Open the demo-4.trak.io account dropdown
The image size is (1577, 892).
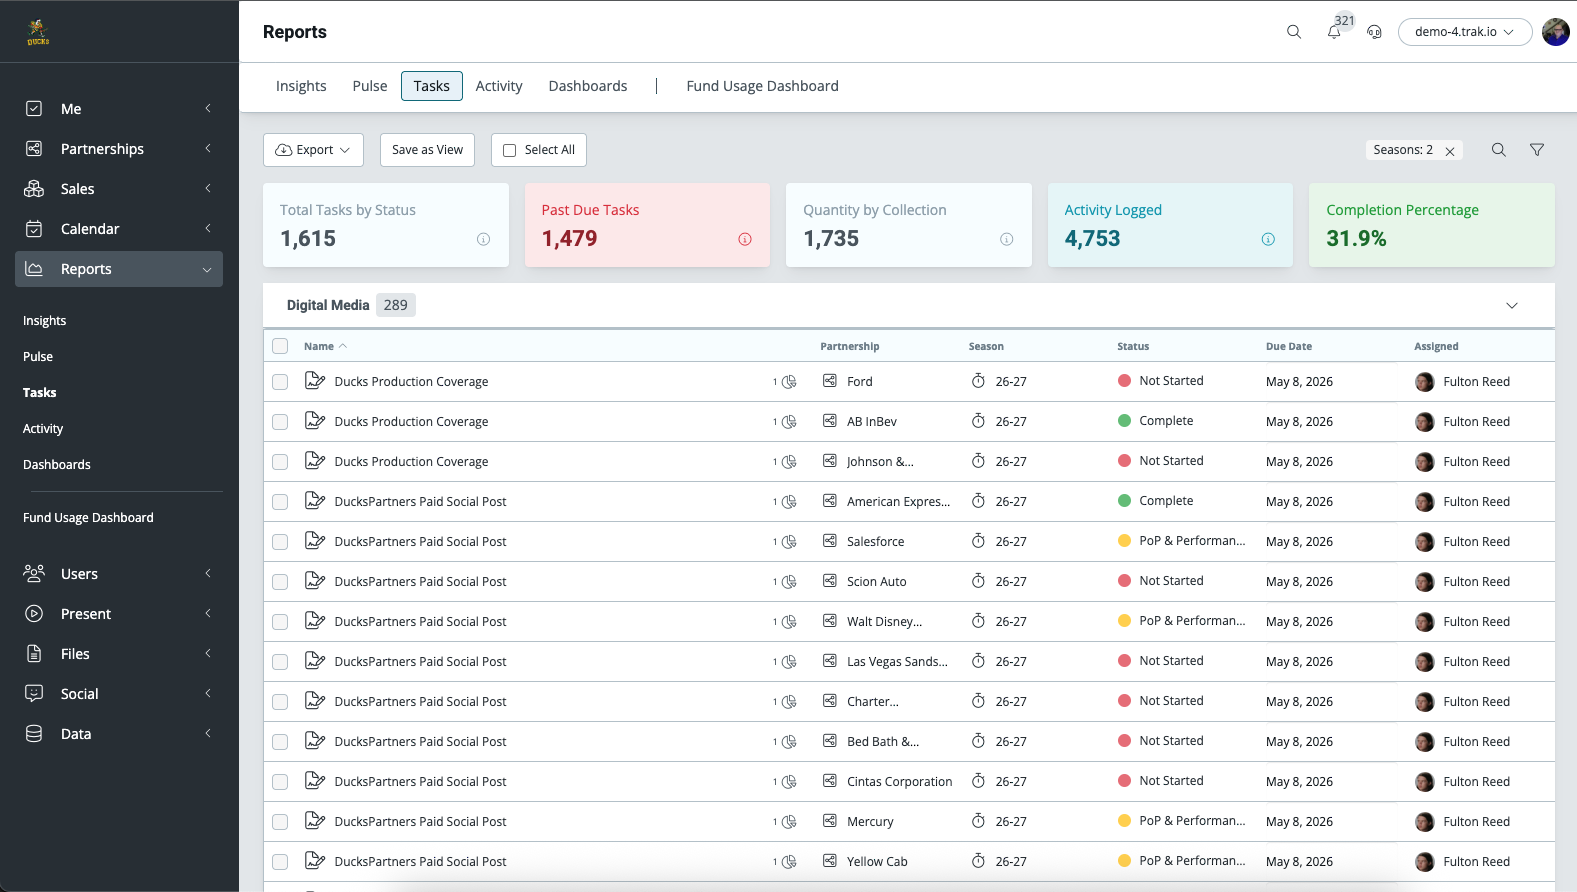coord(1465,32)
